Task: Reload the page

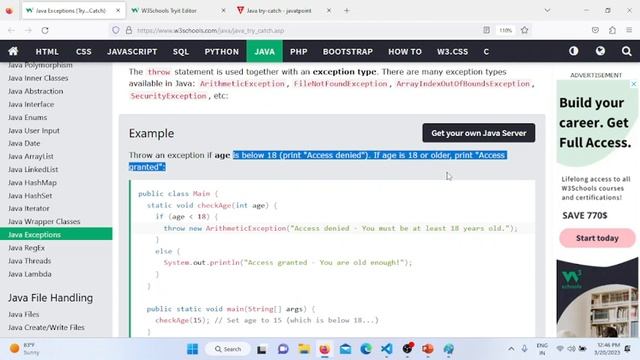Action: click(45, 30)
